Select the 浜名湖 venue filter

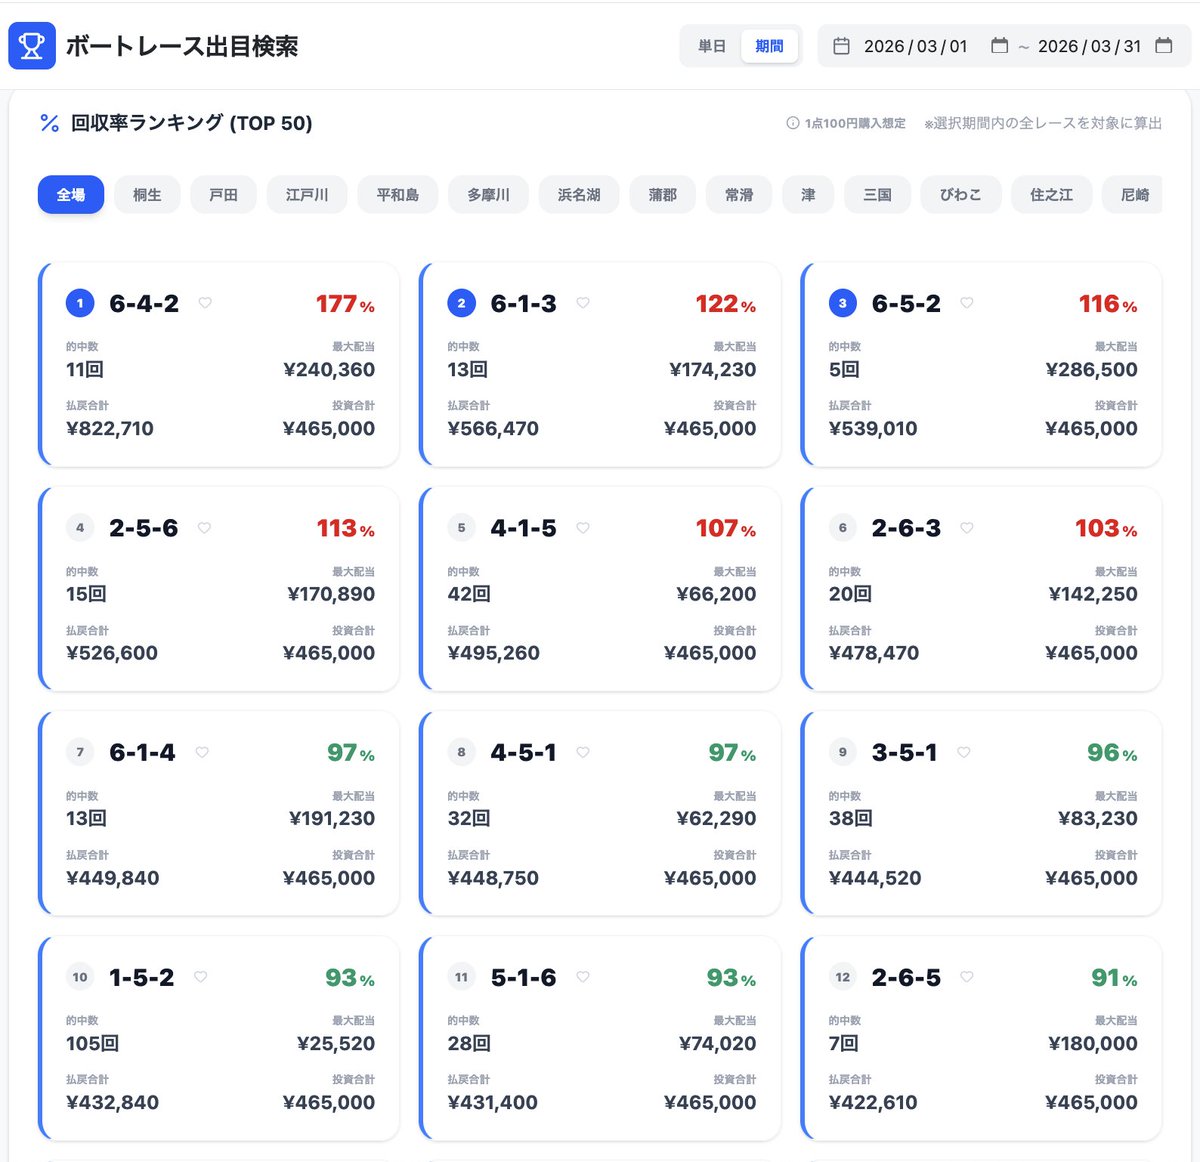(x=578, y=195)
